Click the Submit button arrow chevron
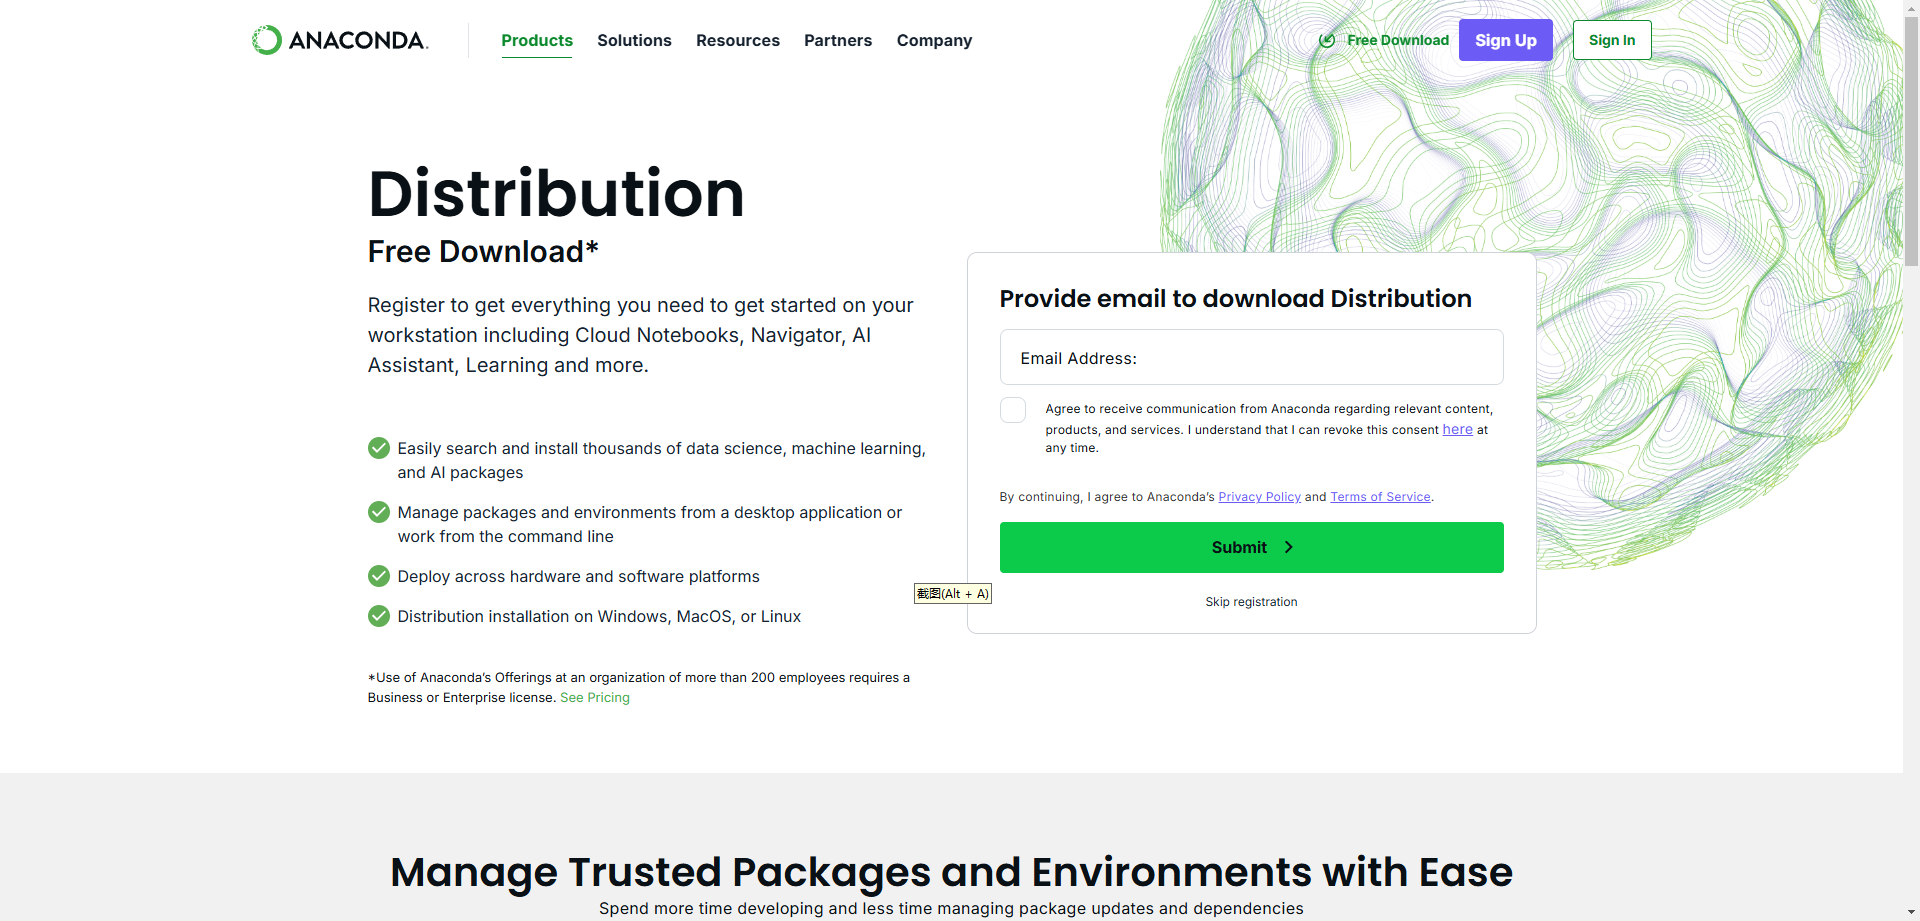 [x=1289, y=547]
